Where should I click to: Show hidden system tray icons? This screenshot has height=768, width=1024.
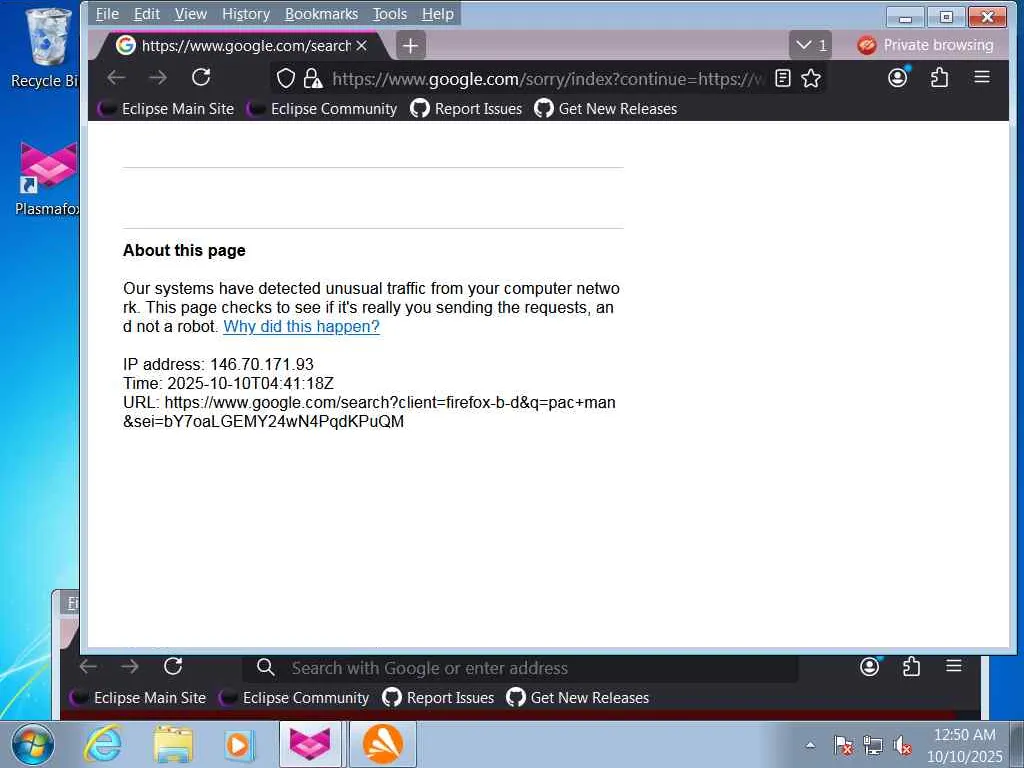[x=810, y=745]
